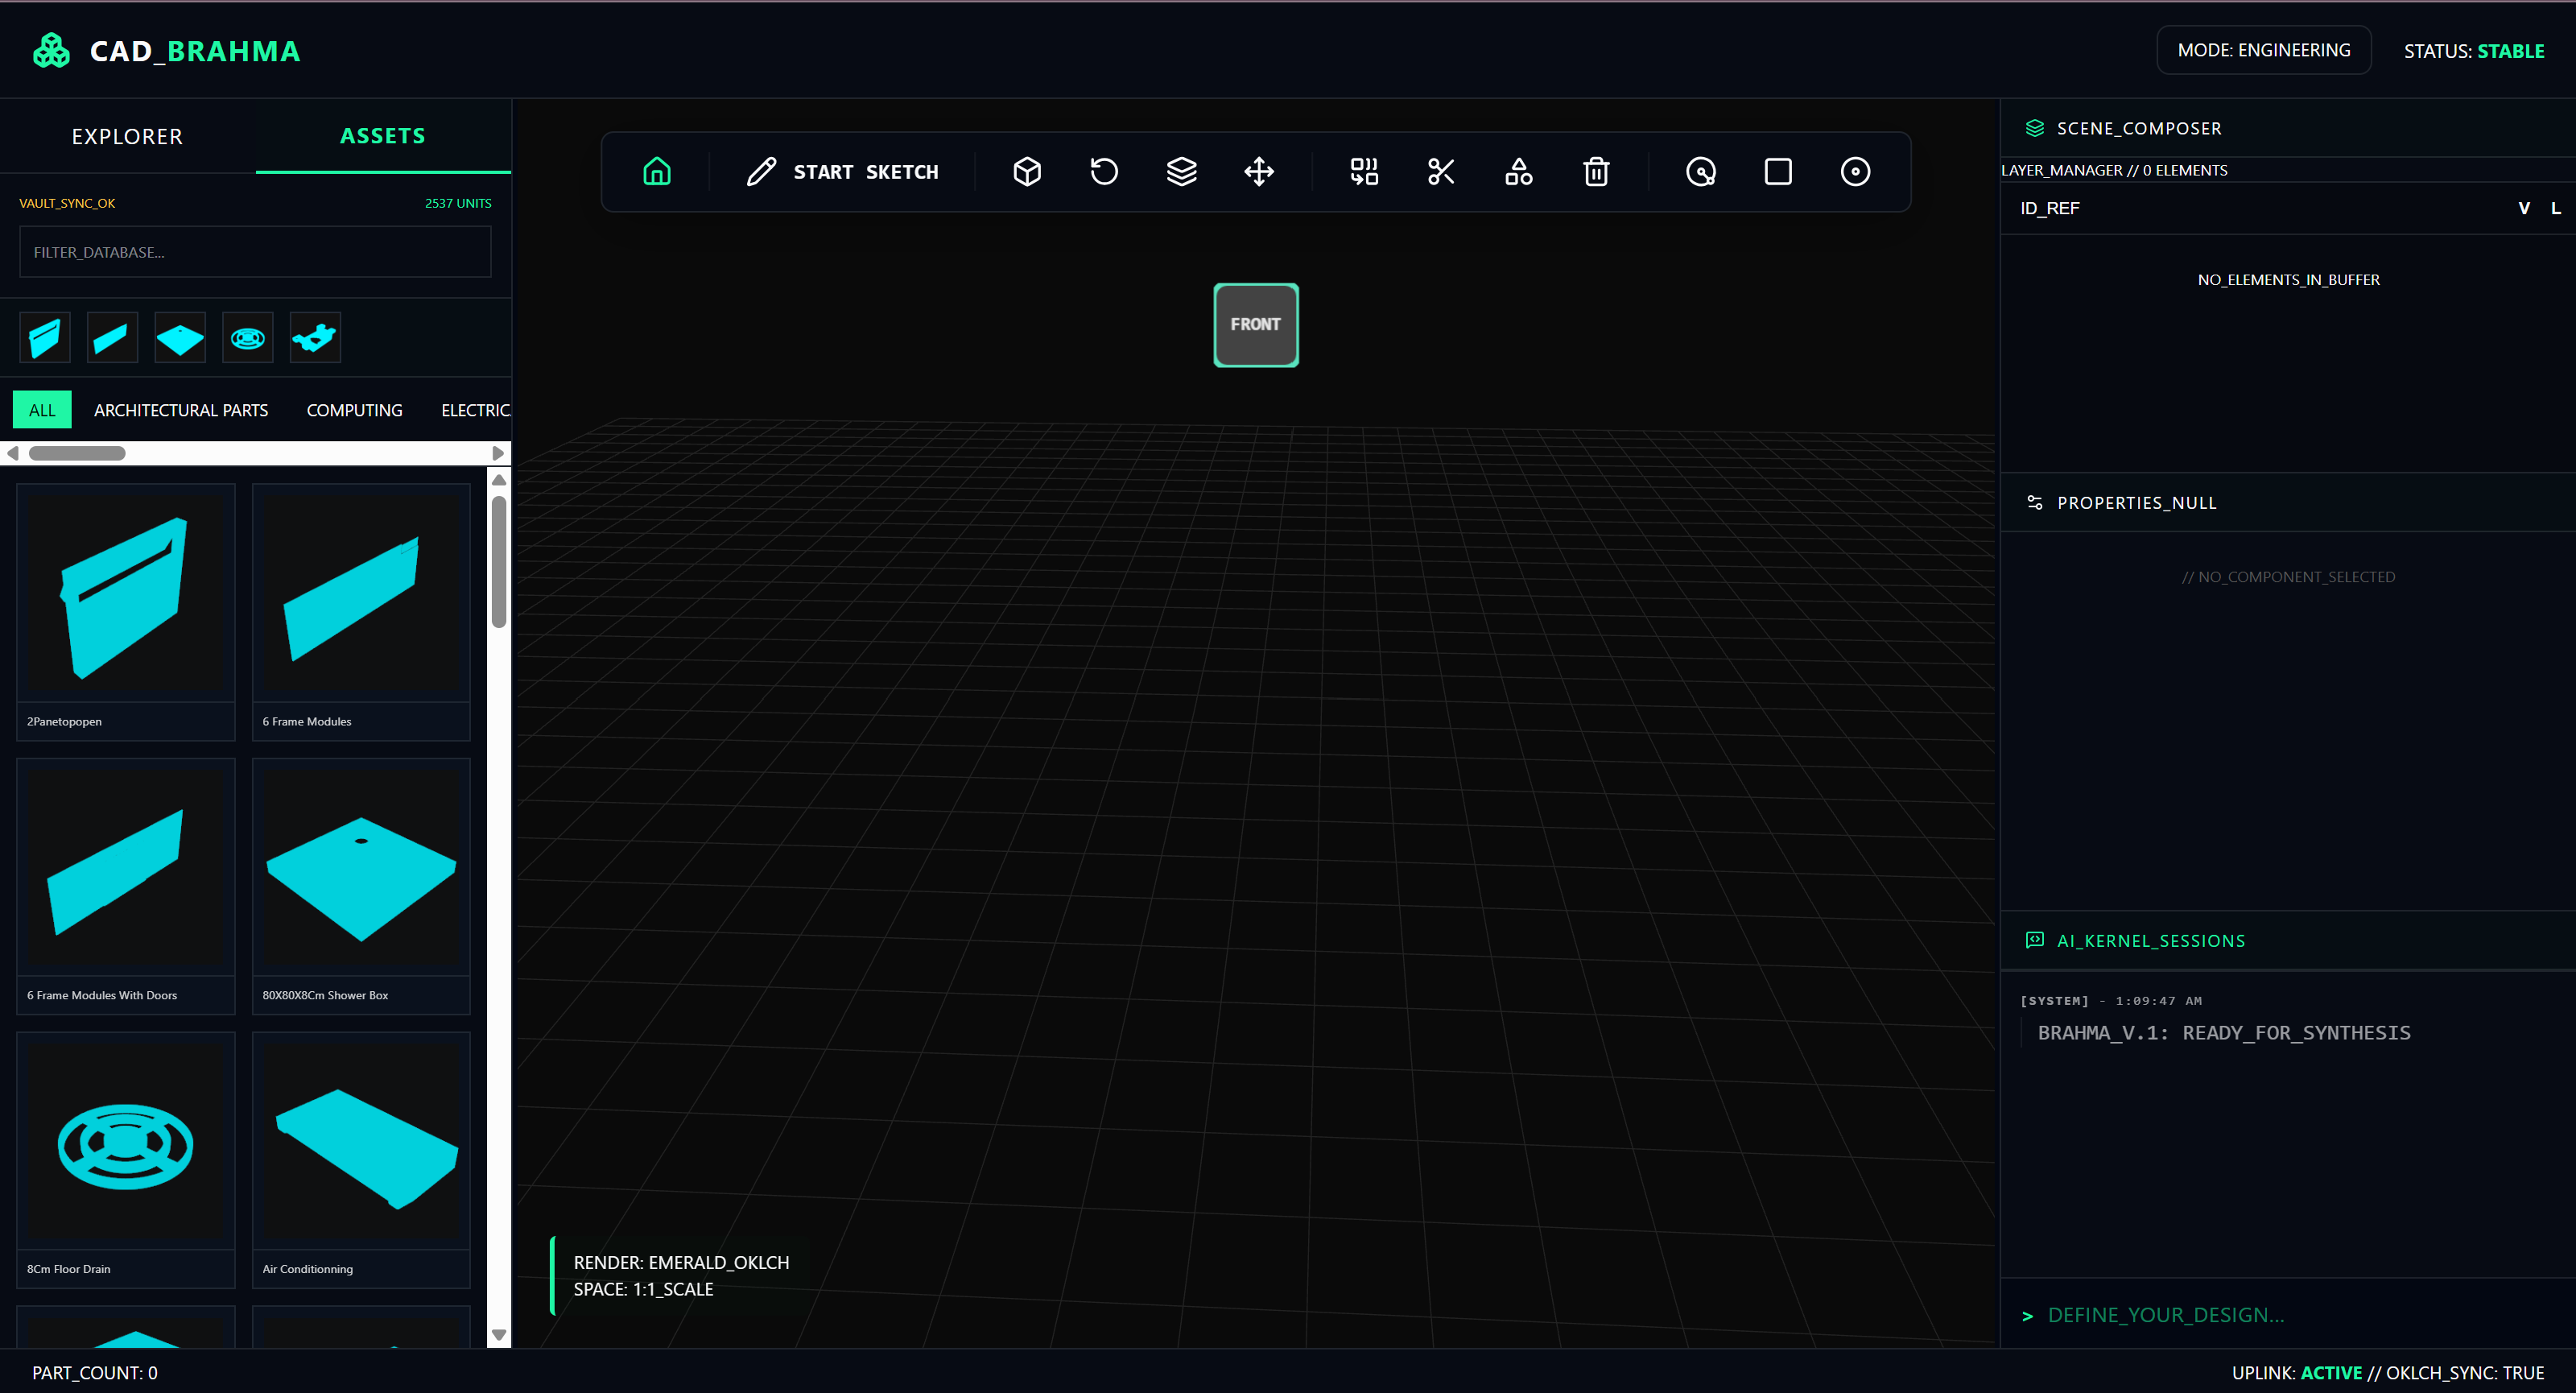Click the boolean shapes tool icon

[x=1517, y=171]
